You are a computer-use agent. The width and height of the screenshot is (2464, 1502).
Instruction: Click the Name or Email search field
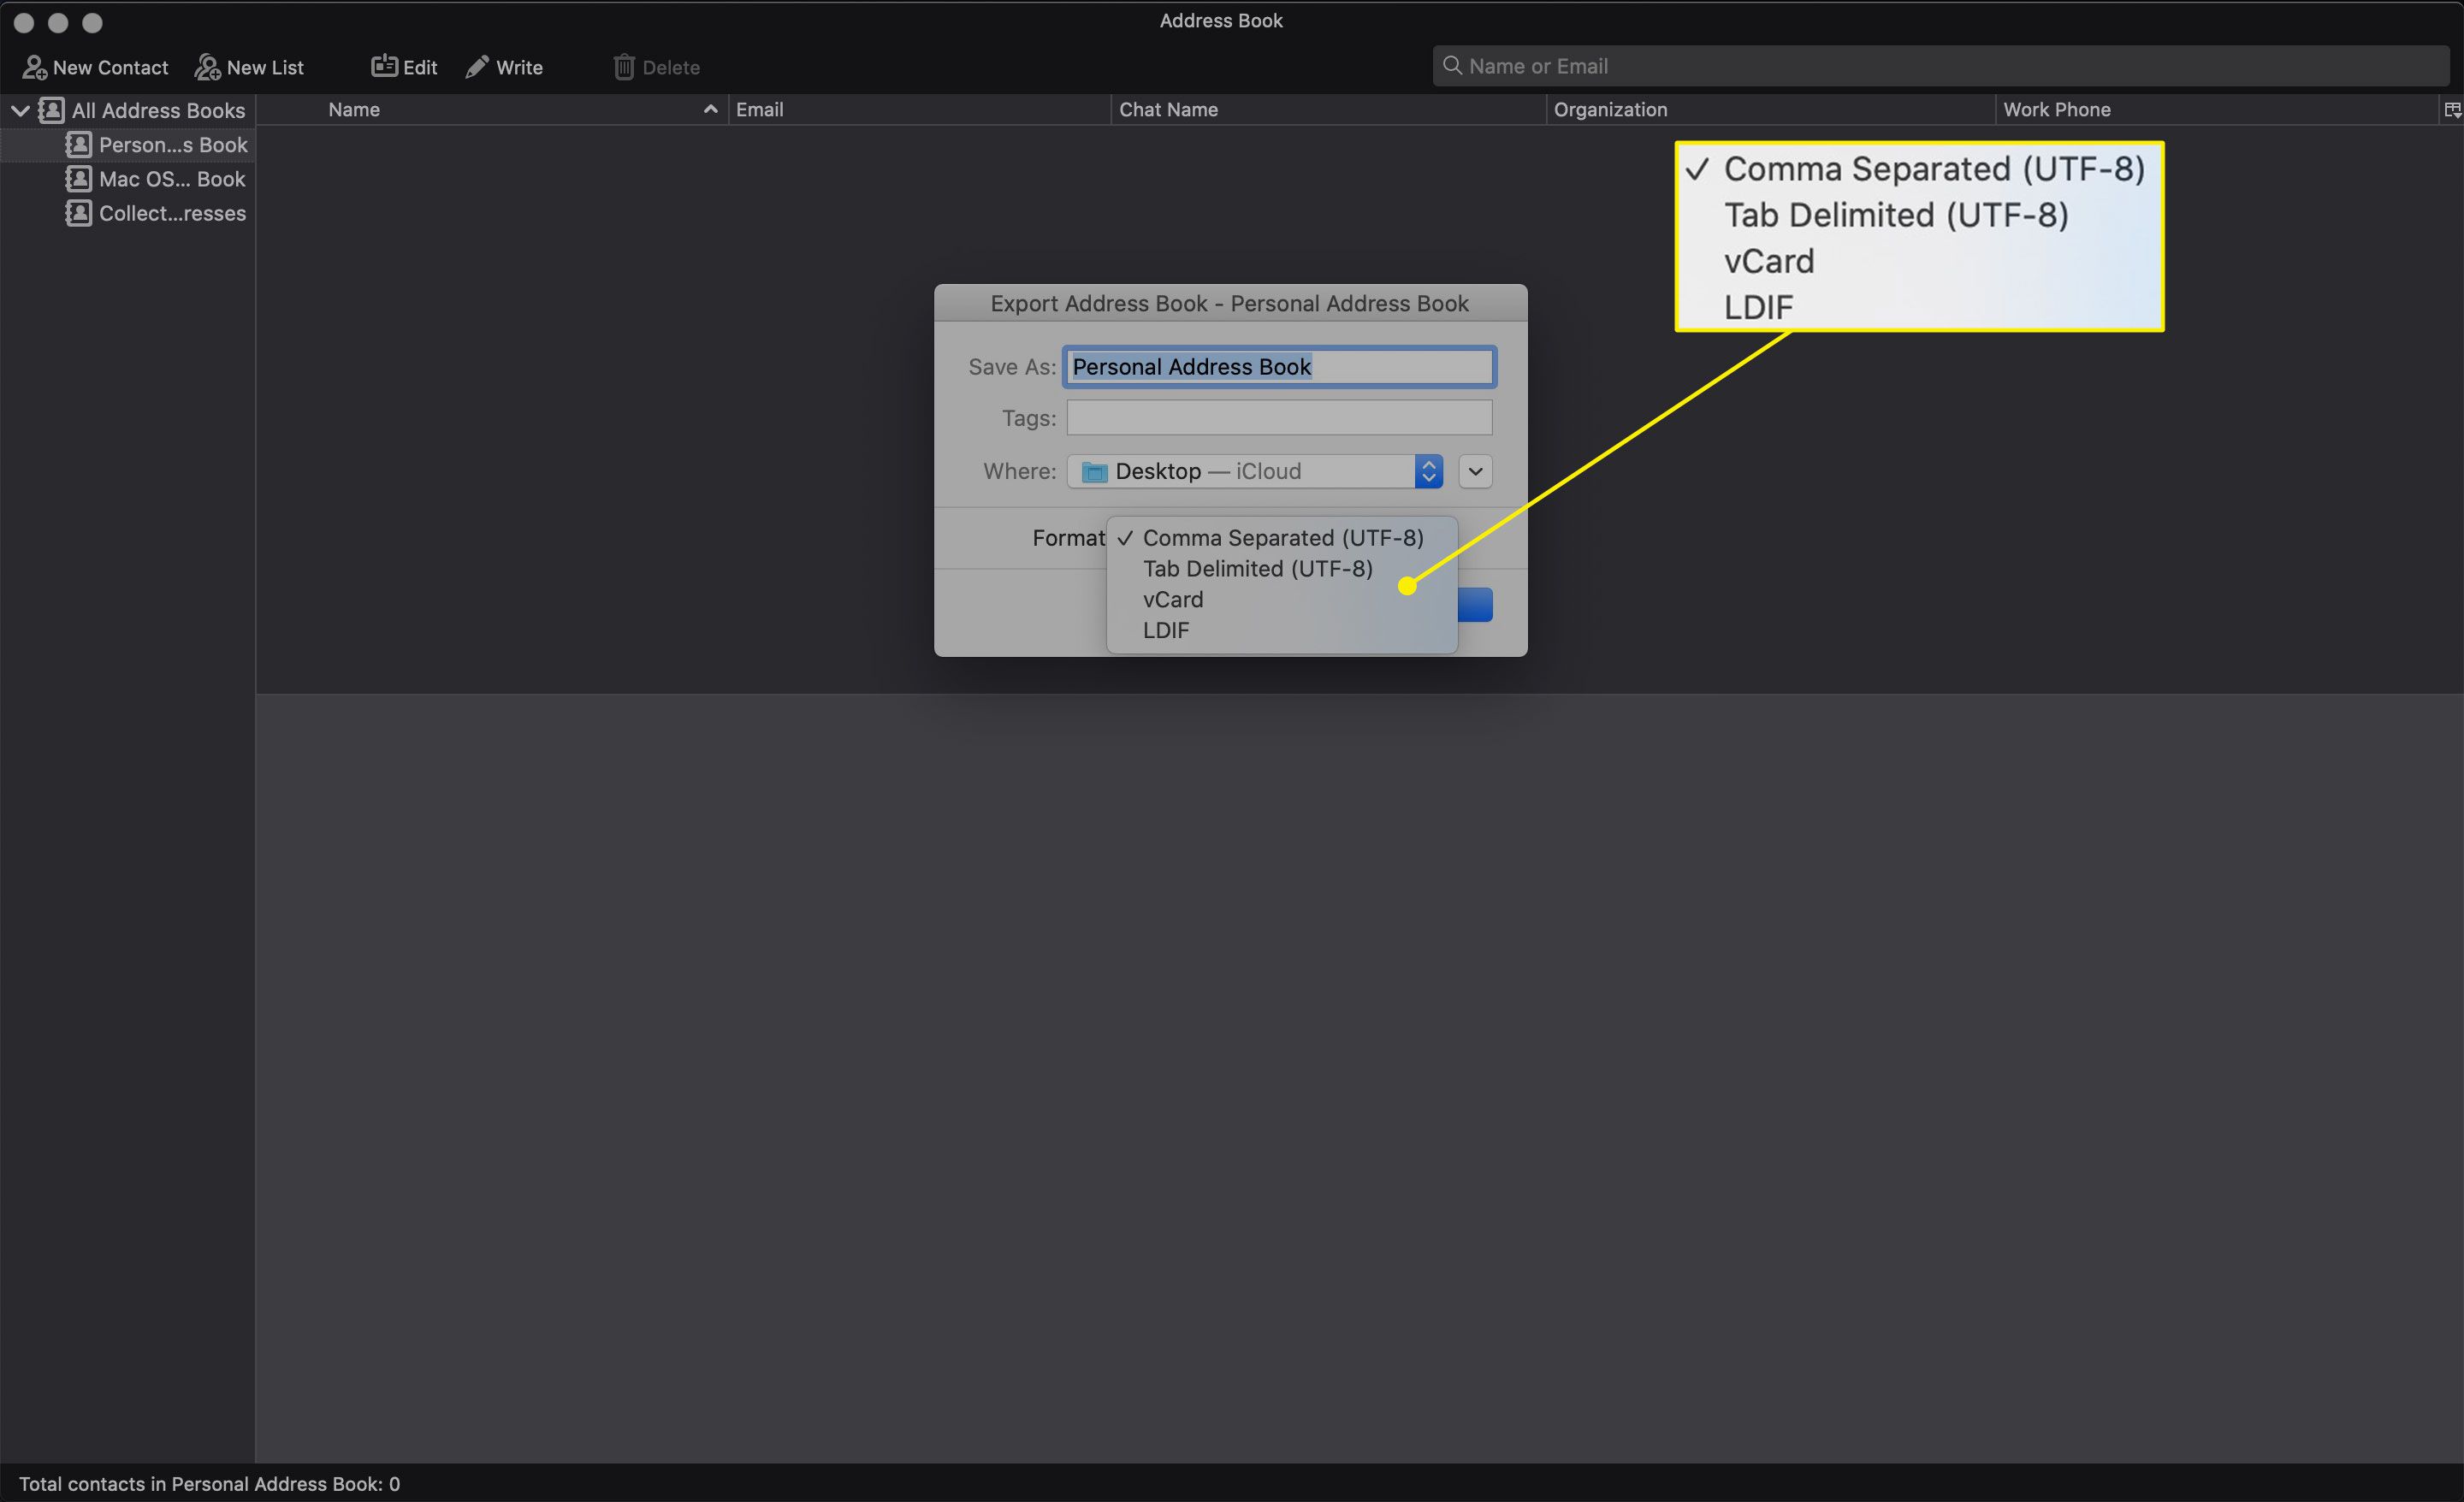pyautogui.click(x=1940, y=66)
